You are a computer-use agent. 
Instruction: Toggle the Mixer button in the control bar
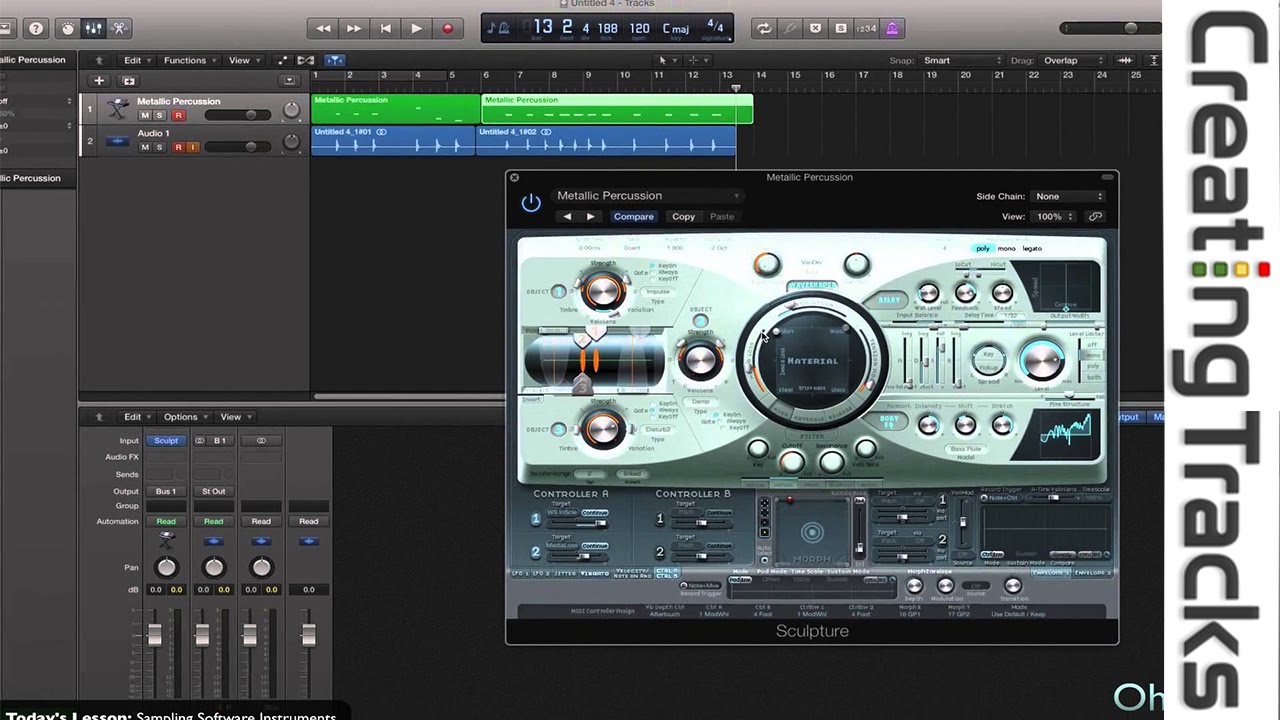click(x=93, y=29)
